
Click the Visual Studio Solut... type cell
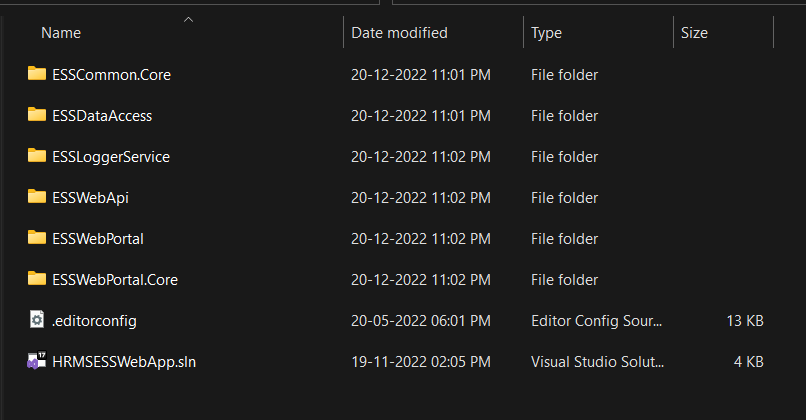597,362
